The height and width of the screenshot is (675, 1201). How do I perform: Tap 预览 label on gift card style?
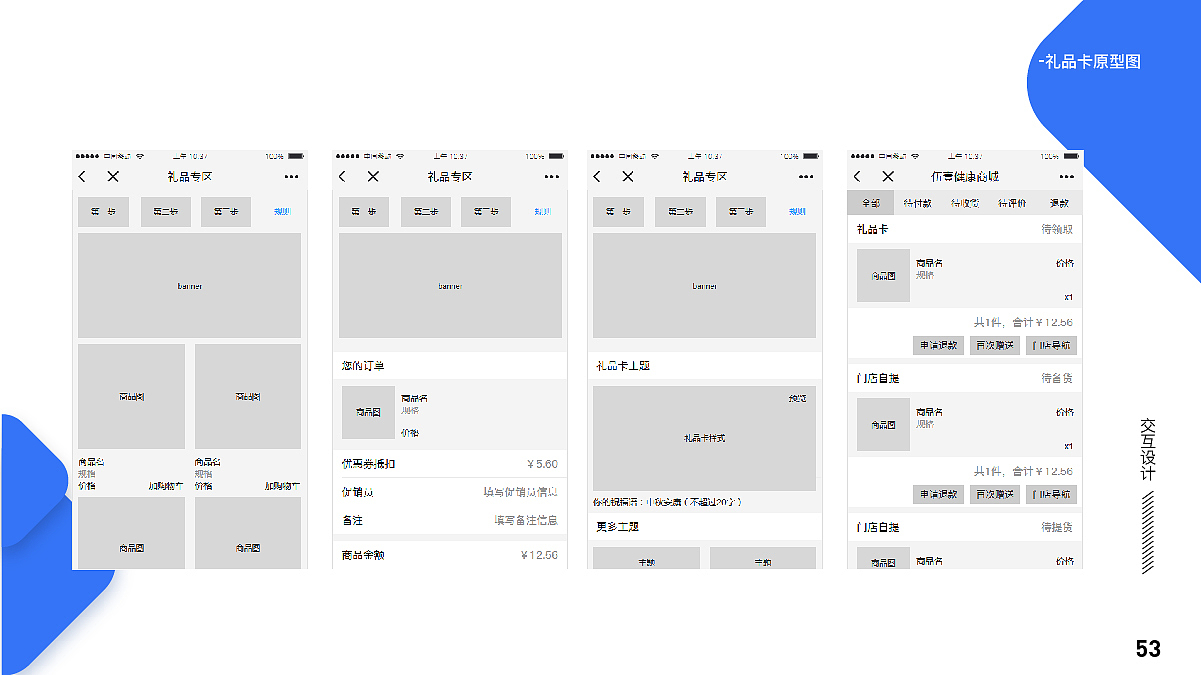(x=797, y=399)
